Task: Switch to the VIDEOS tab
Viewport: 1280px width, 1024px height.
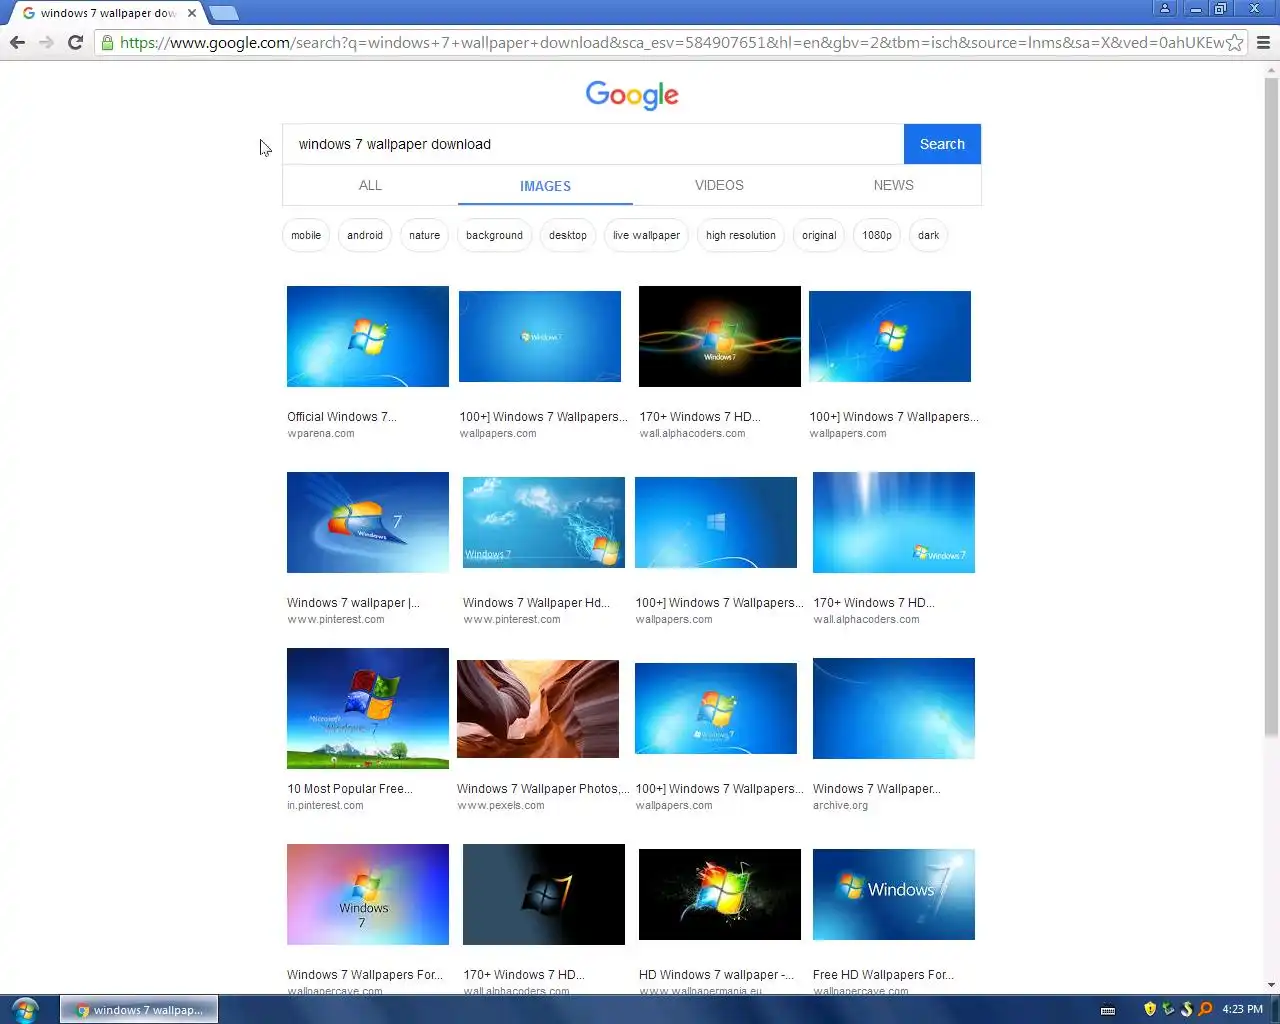Action: click(719, 185)
